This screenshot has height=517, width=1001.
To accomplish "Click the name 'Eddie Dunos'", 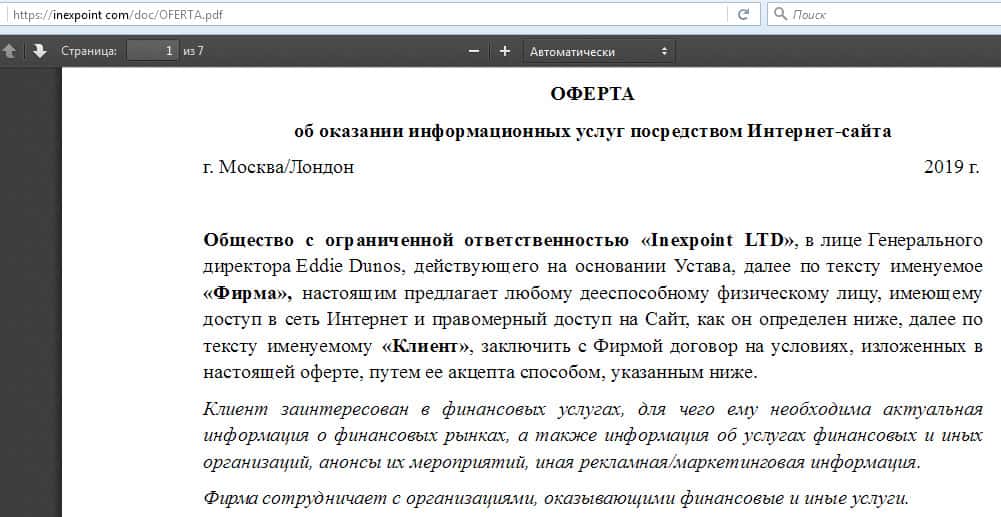I will (x=350, y=266).
